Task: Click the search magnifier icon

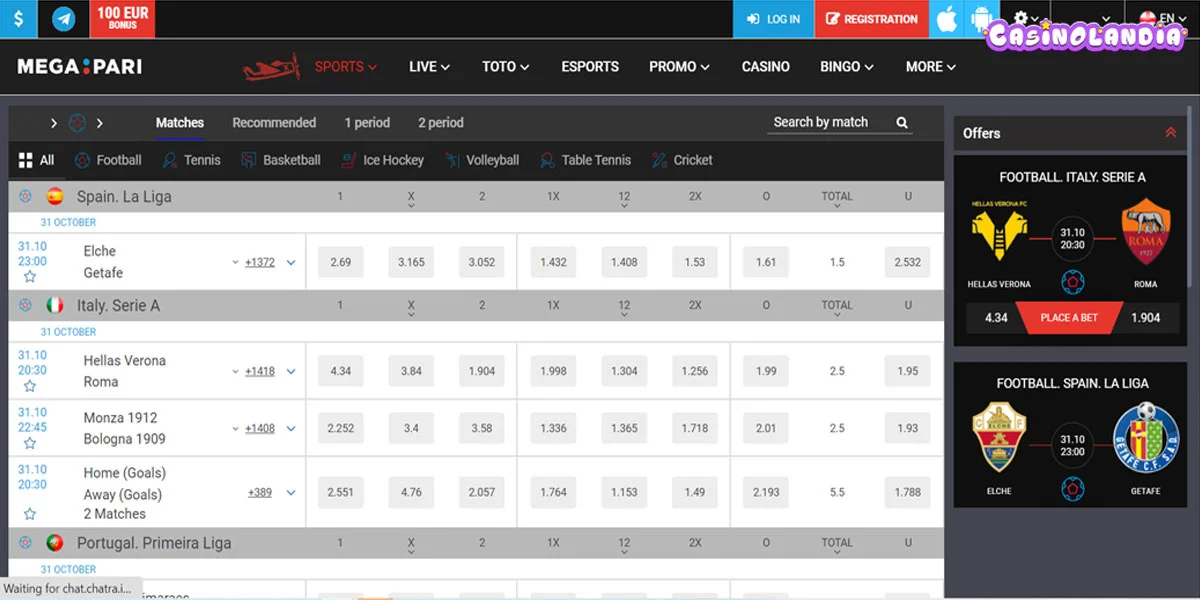Action: [x=902, y=122]
